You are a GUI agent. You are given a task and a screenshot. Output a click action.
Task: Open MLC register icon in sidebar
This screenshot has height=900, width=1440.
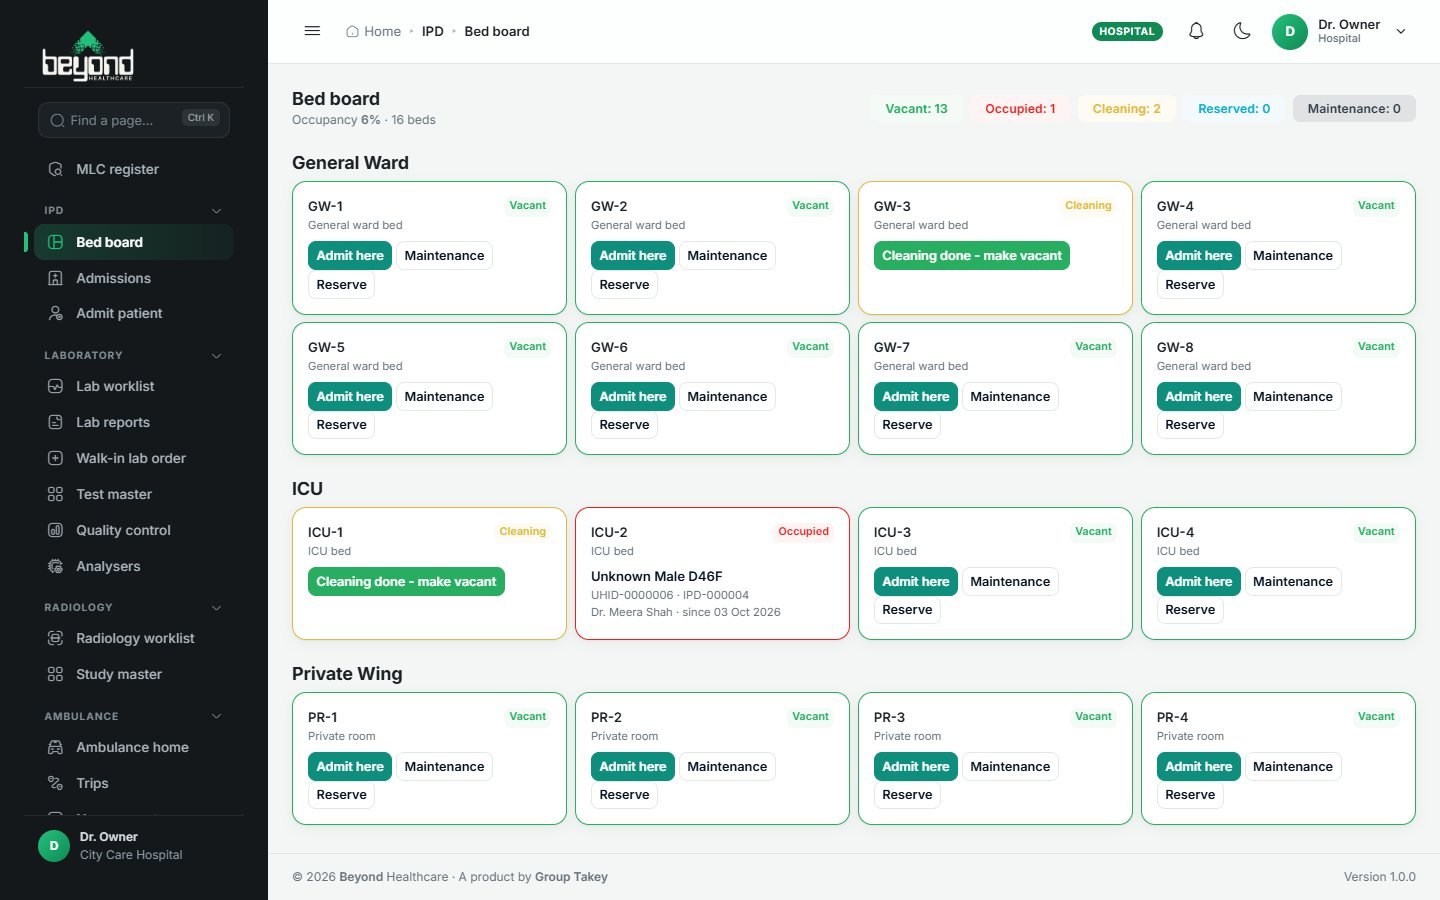(56, 169)
